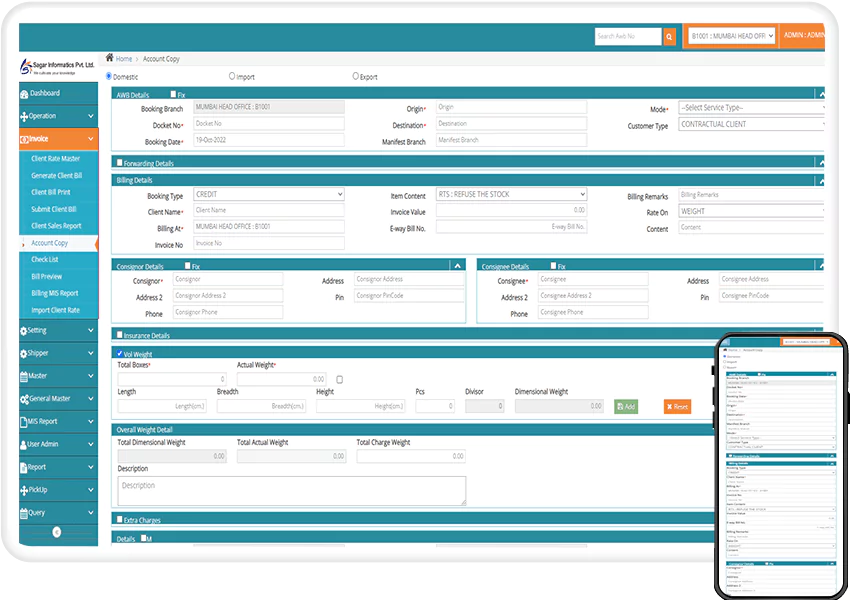Click the Shipper gear icon in sidebar
Screen dimensions: 850x600
(23, 353)
